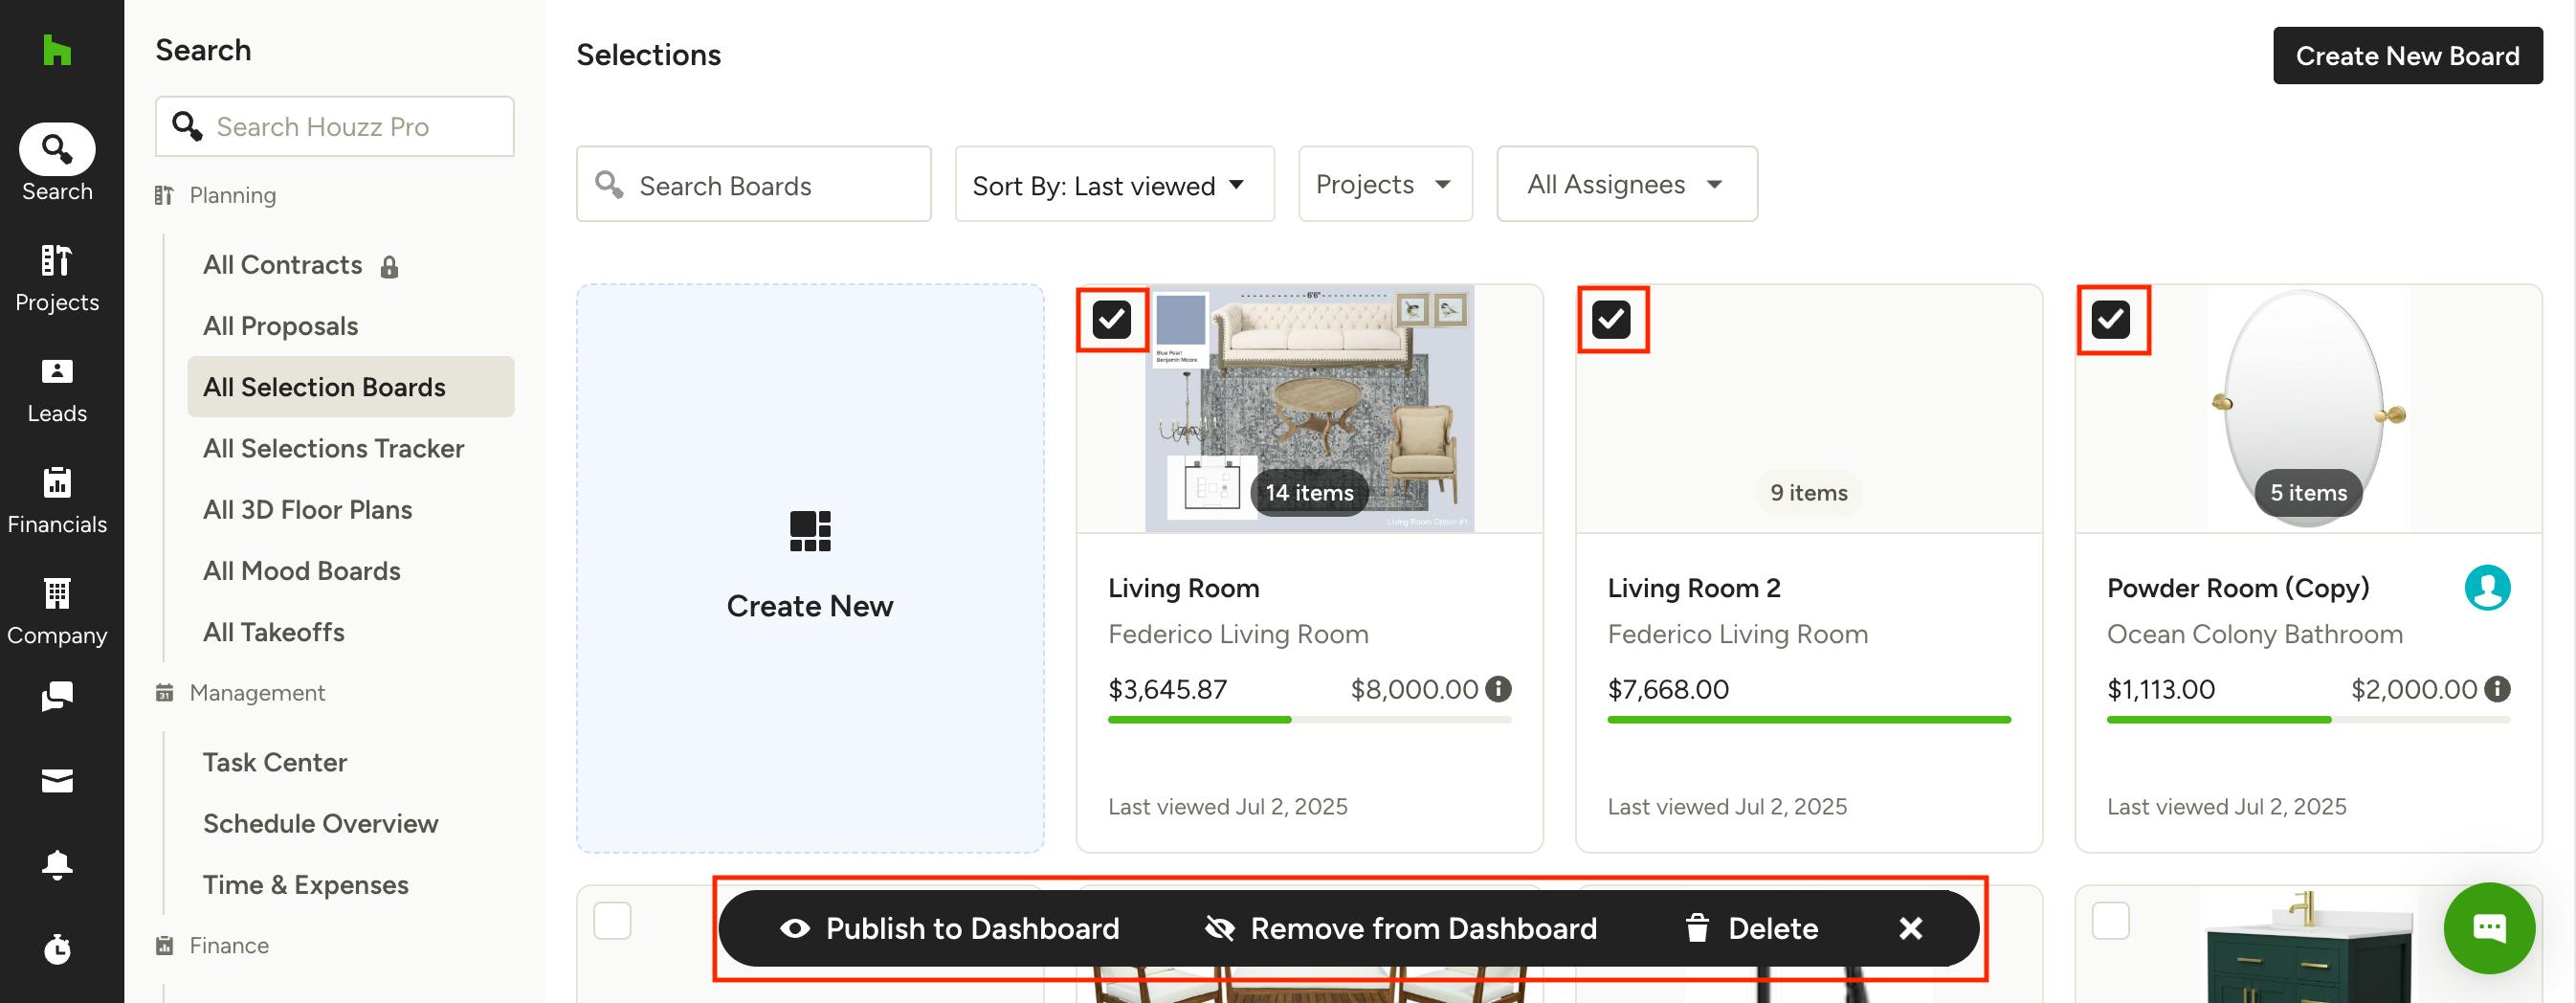2576x1003 pixels.
Task: Click the Houzz logo icon
Action: pyautogui.click(x=57, y=50)
